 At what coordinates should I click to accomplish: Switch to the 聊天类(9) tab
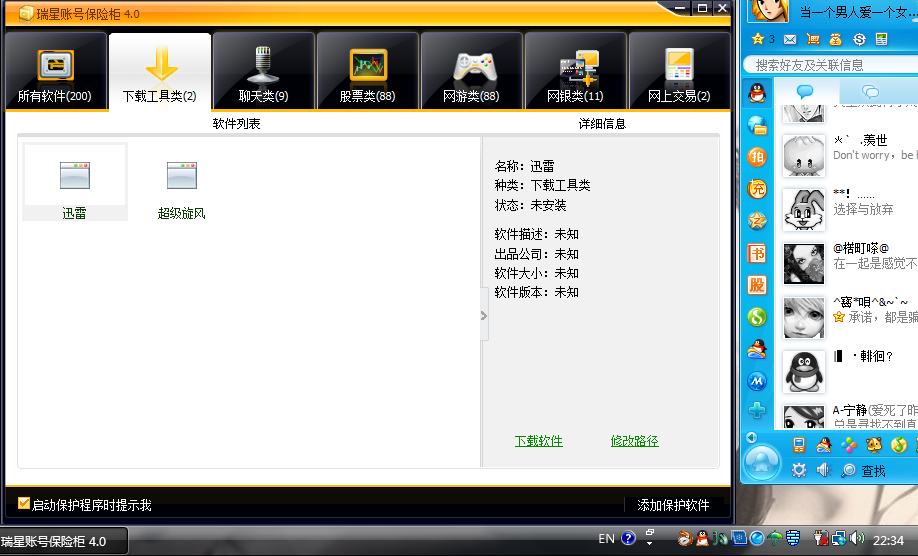[263, 71]
